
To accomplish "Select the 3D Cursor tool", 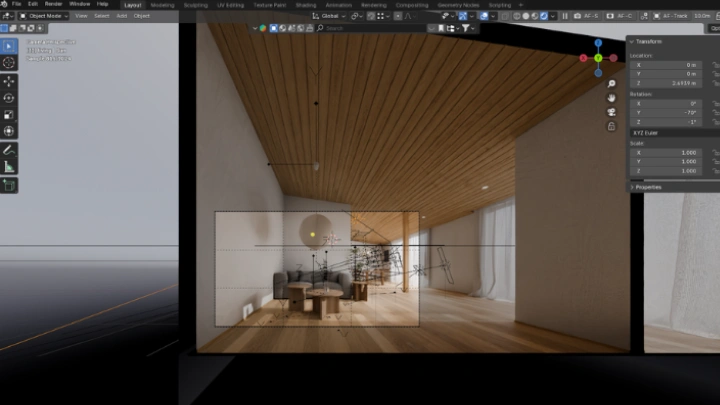I will pos(9,63).
